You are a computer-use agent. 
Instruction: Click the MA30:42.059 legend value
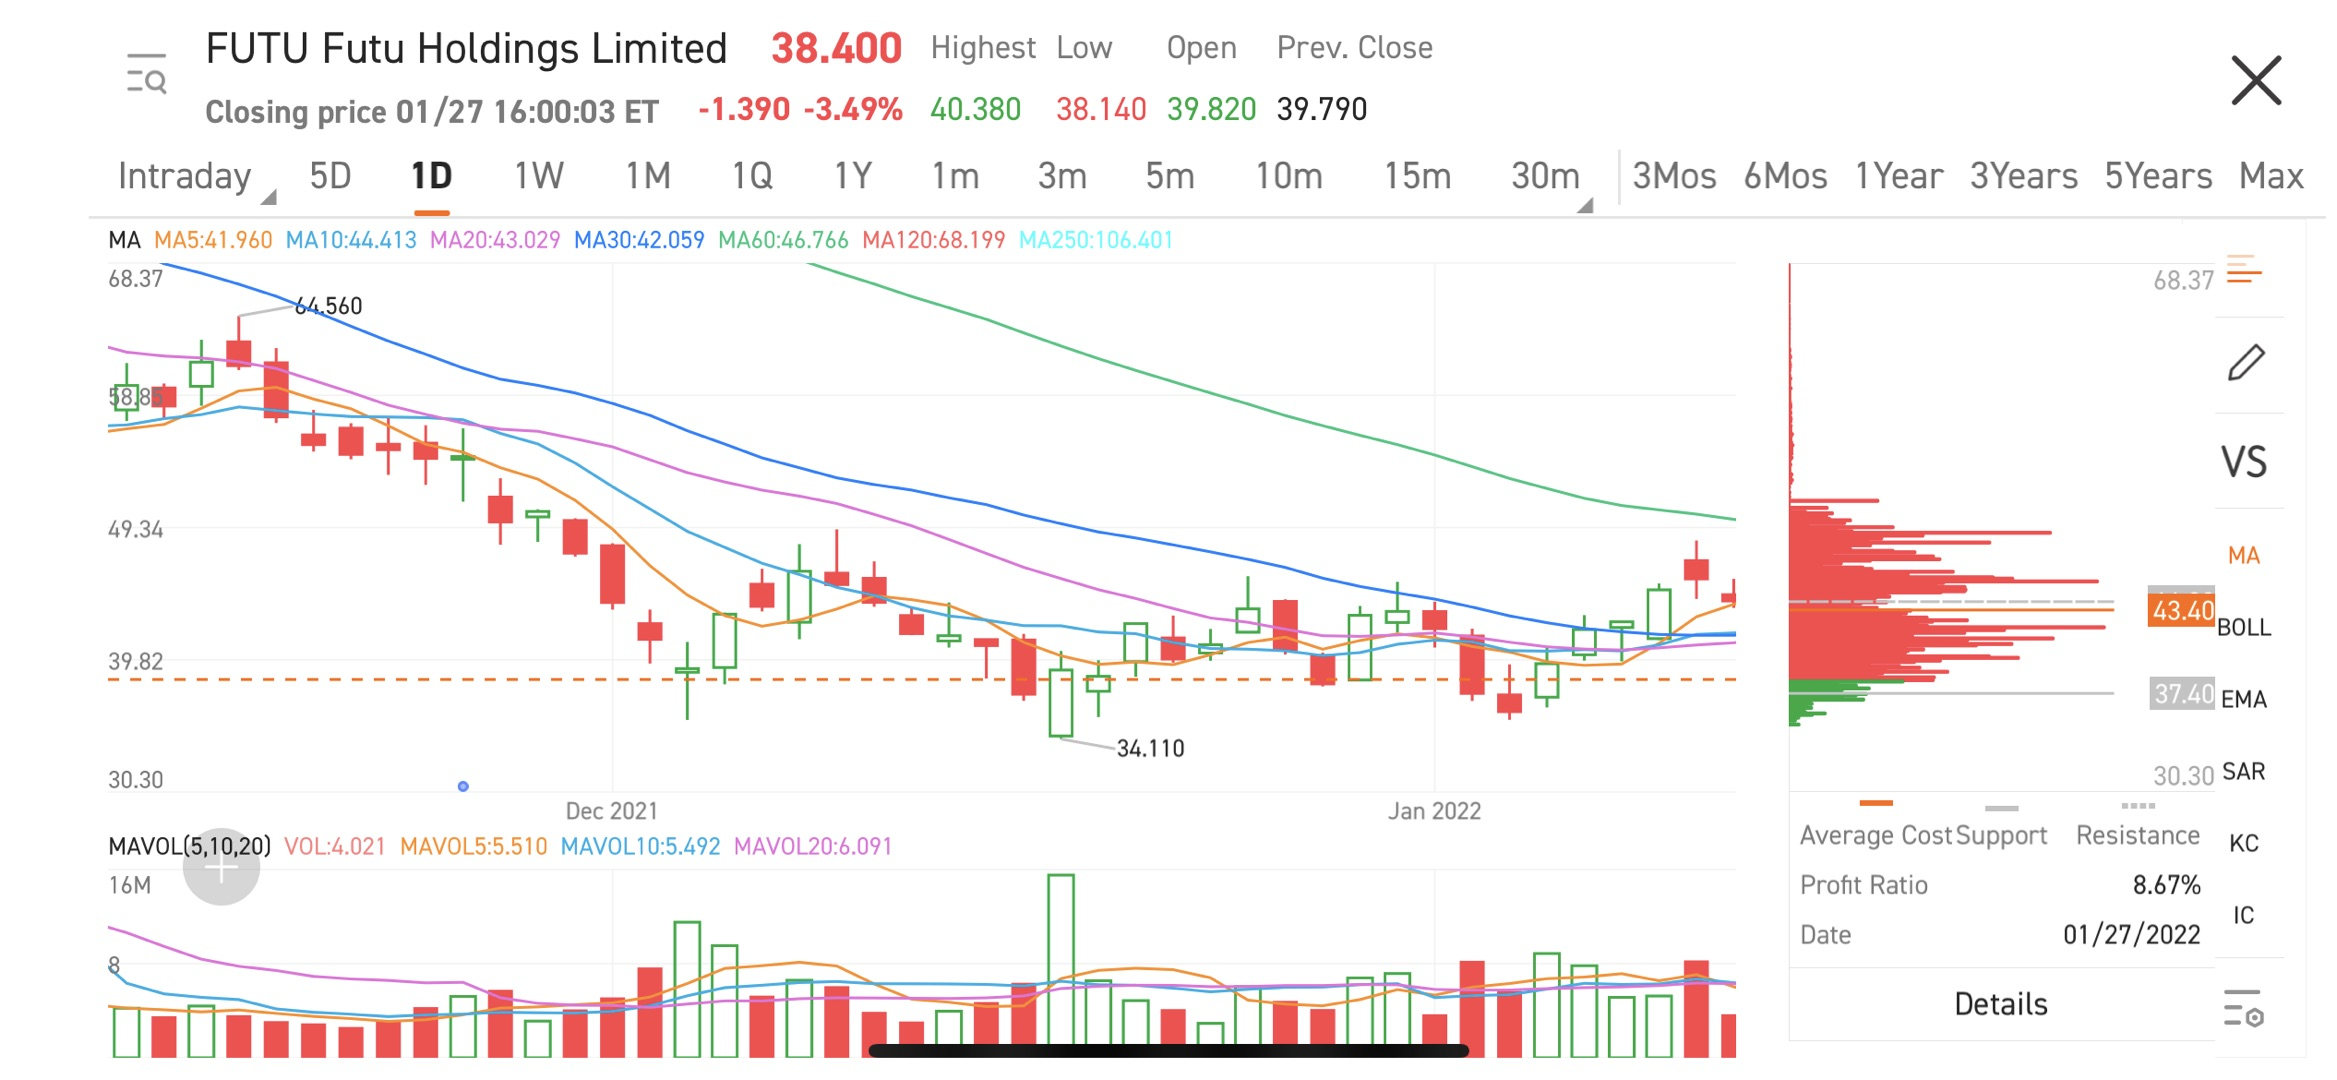tap(639, 240)
